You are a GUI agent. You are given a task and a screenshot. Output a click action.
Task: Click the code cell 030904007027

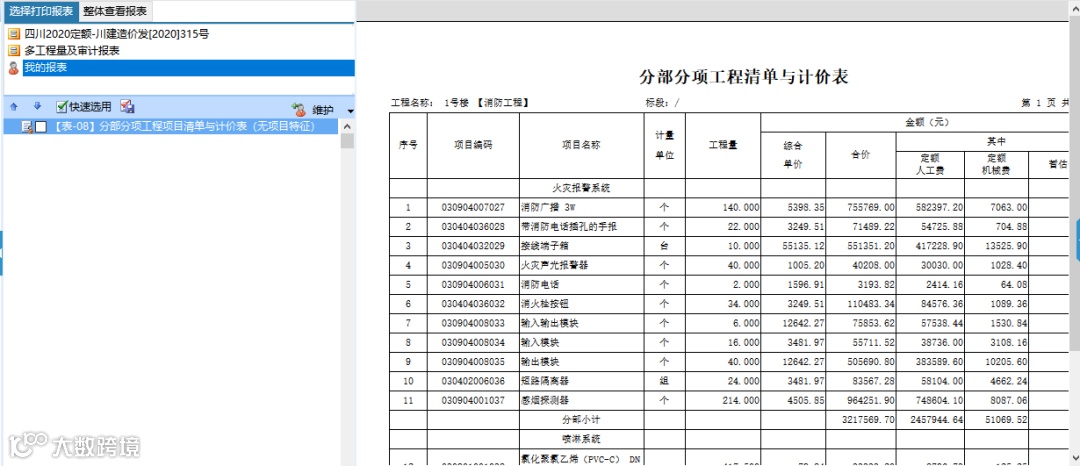(473, 207)
